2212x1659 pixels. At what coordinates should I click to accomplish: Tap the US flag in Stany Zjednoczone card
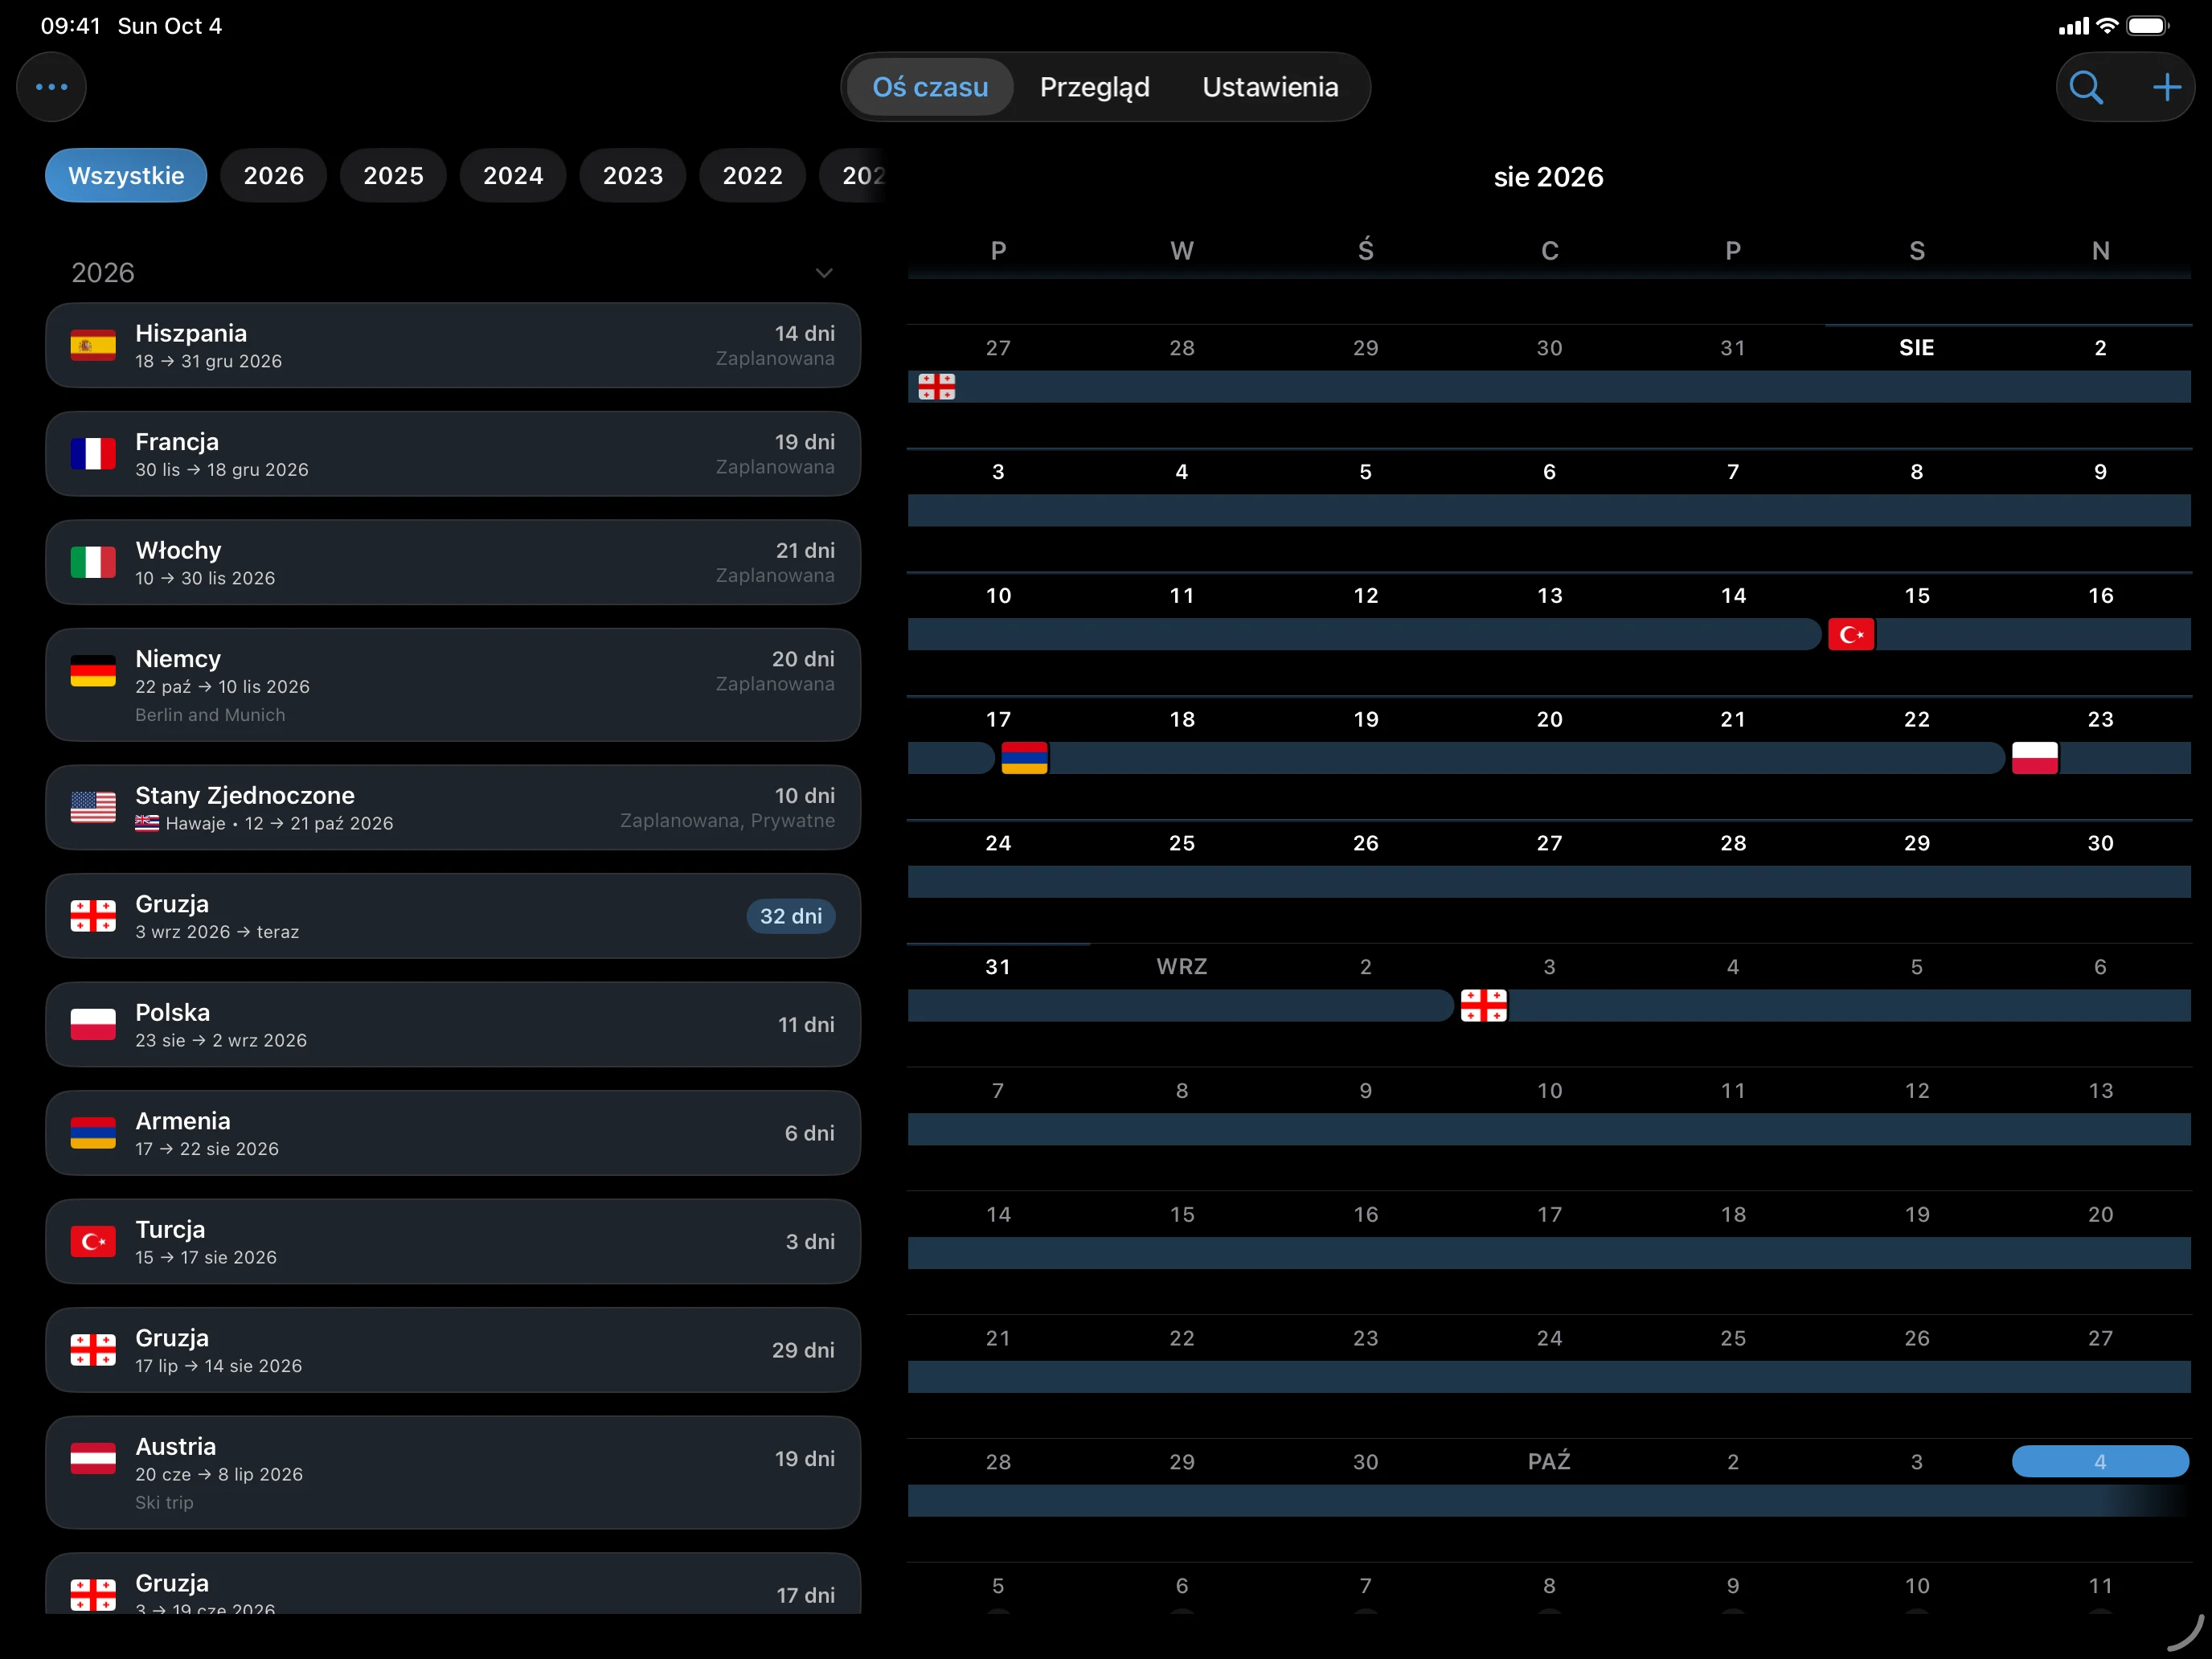point(93,807)
